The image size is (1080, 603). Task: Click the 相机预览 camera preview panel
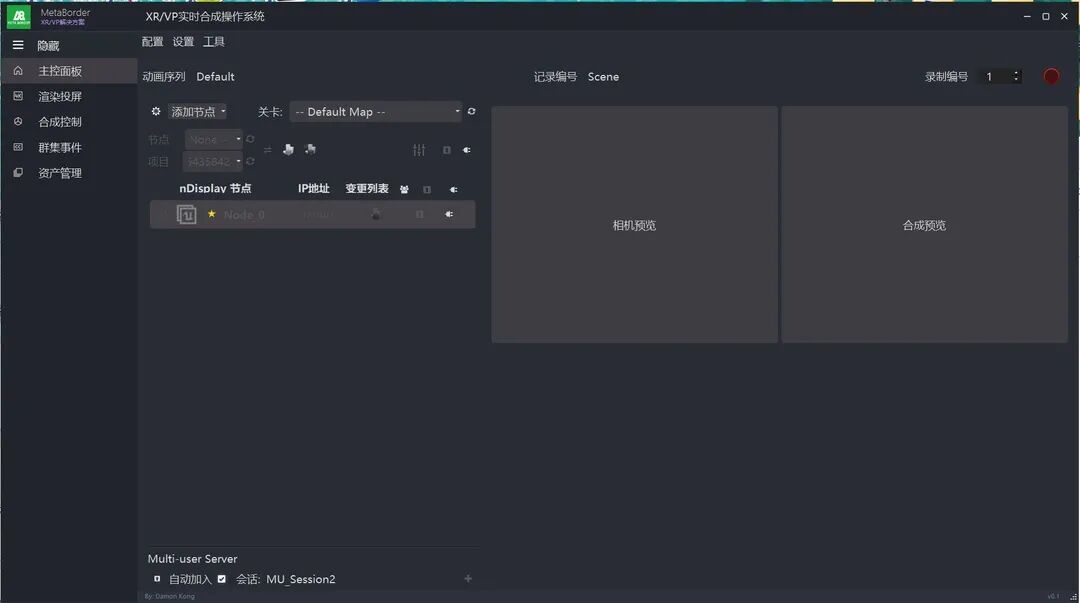(x=634, y=225)
